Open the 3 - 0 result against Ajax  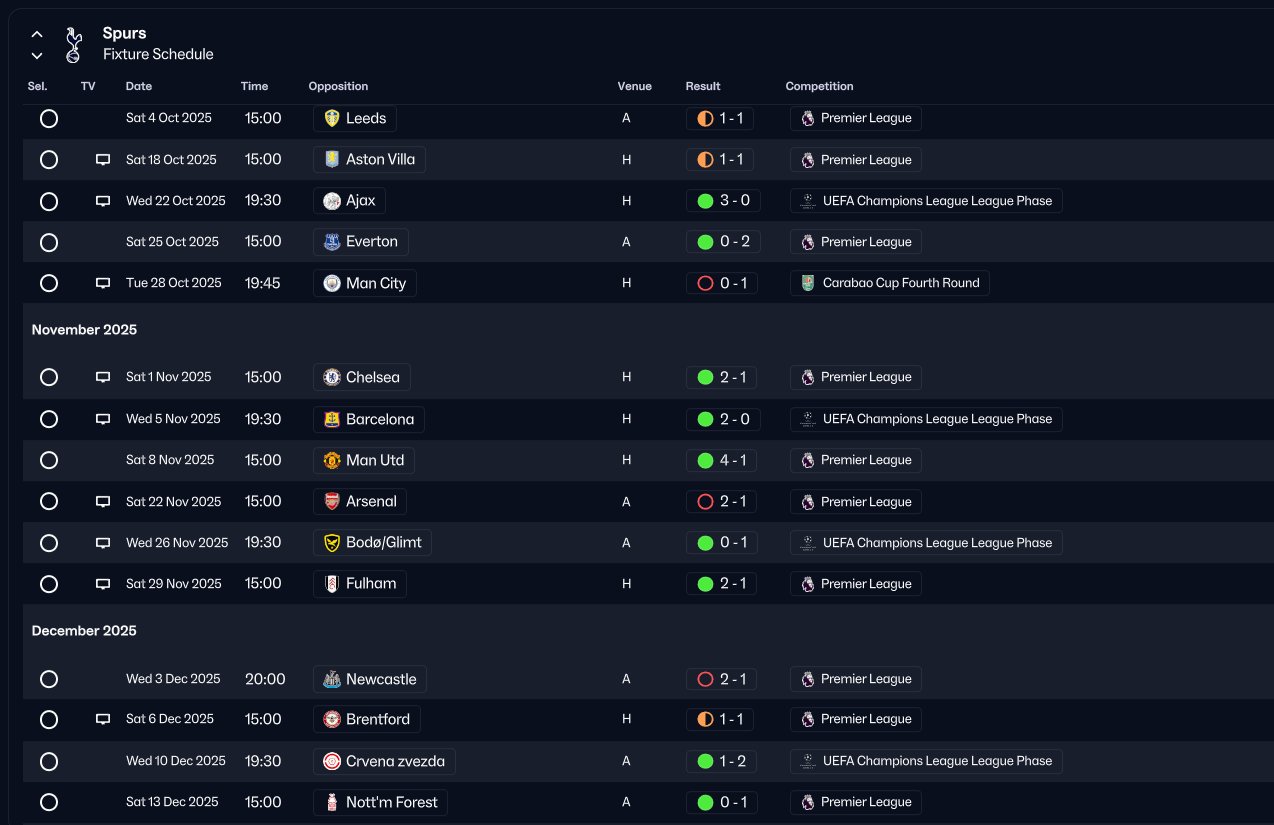coord(724,201)
